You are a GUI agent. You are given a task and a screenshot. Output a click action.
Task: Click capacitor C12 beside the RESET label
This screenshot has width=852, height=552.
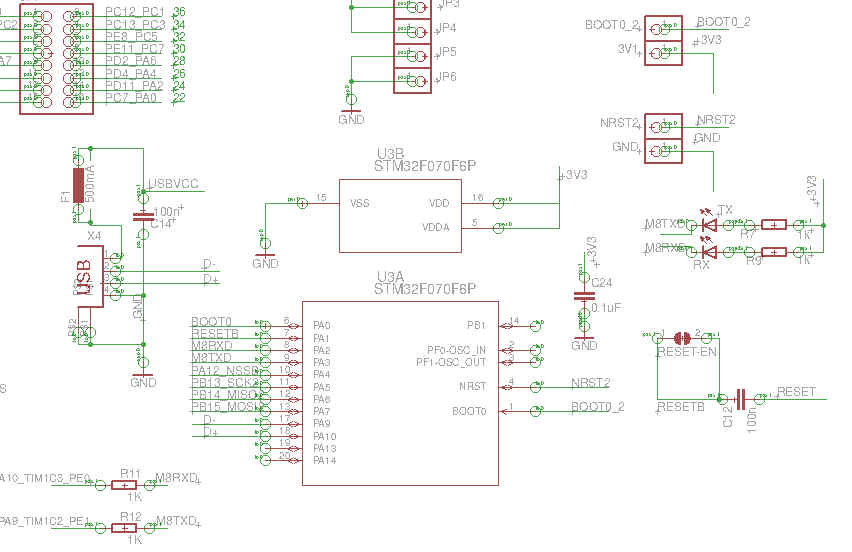(x=741, y=400)
